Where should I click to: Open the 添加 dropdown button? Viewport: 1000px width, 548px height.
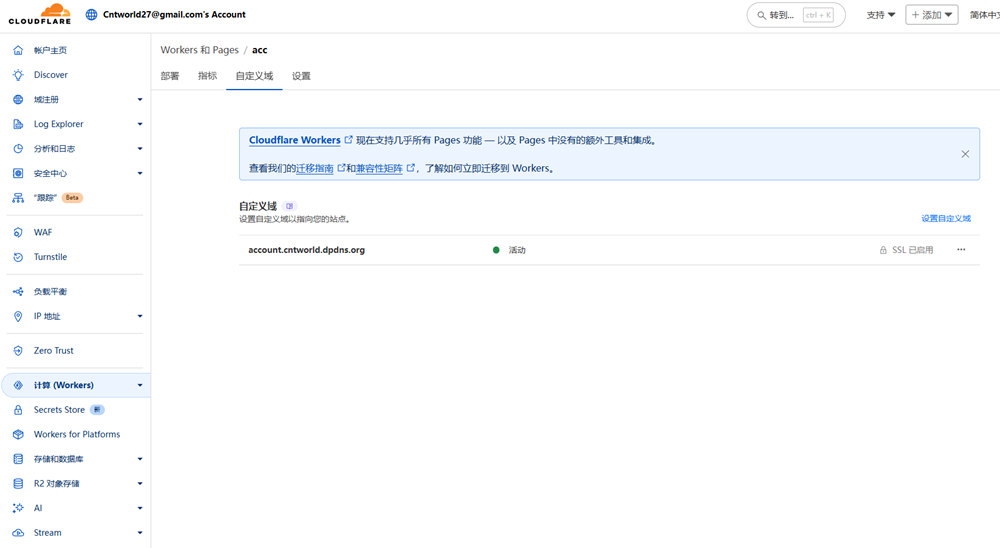[x=932, y=15]
